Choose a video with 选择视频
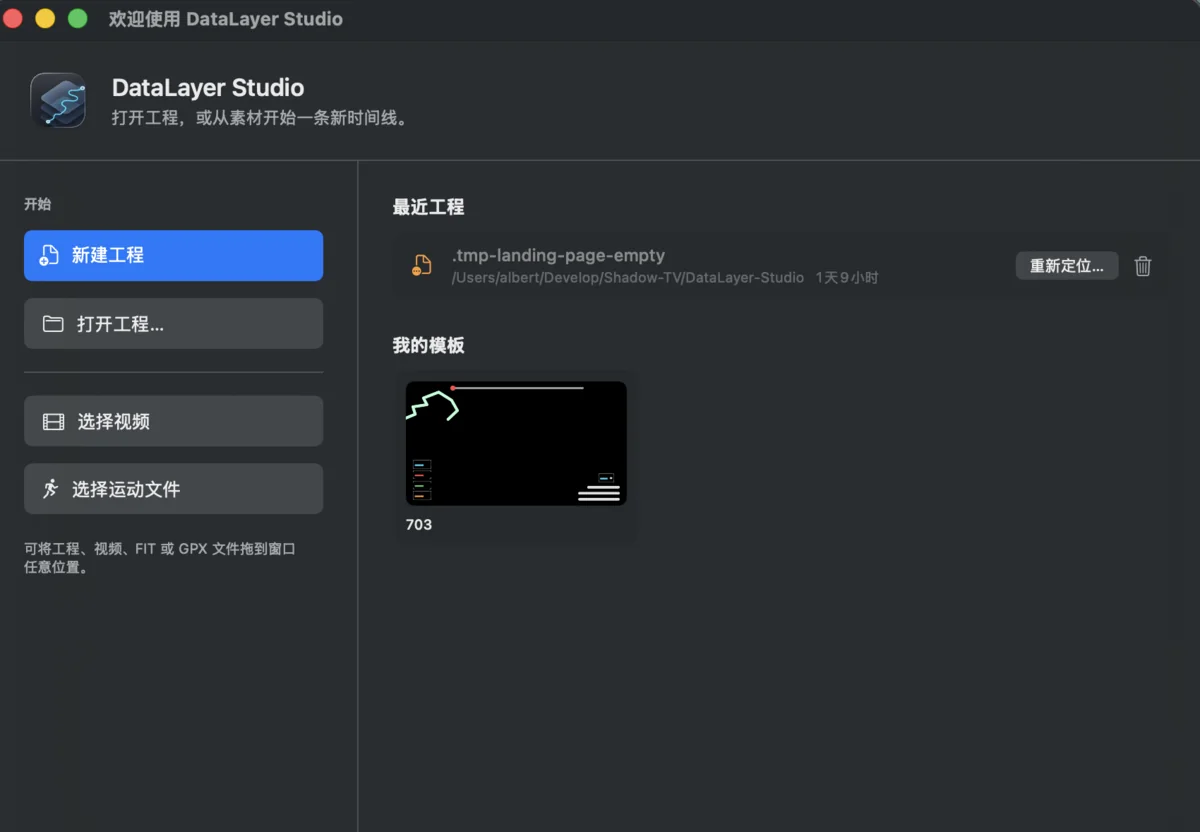 point(173,421)
